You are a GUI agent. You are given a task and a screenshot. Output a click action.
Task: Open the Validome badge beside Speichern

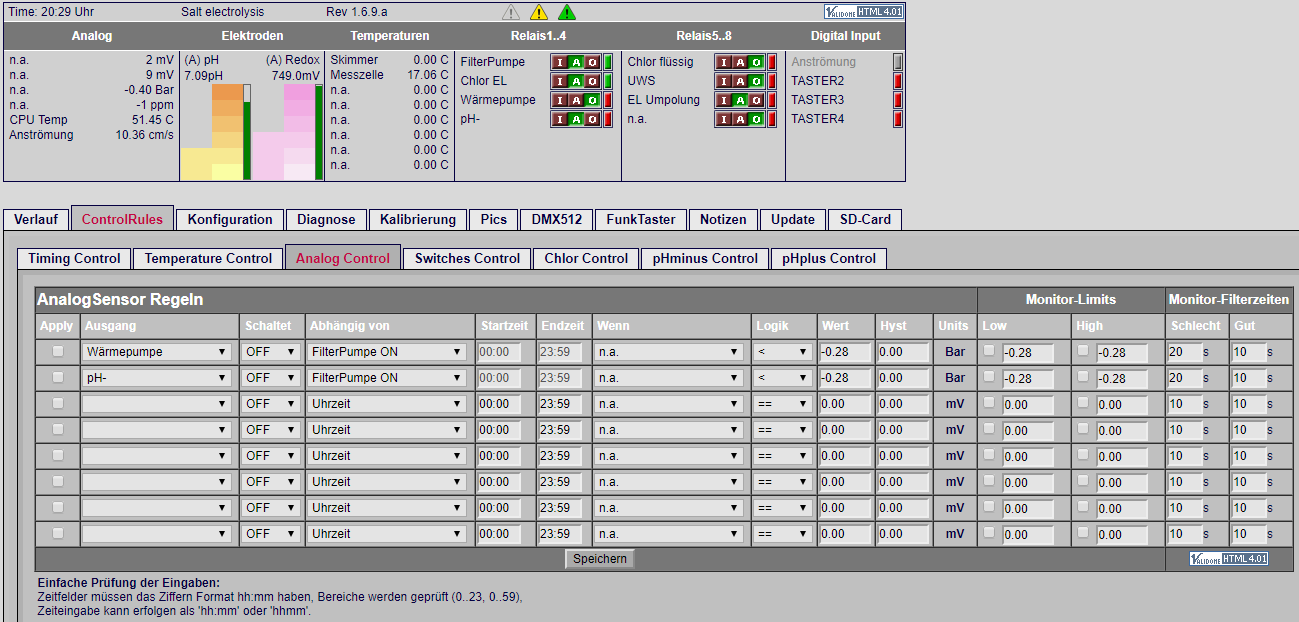tap(1229, 558)
